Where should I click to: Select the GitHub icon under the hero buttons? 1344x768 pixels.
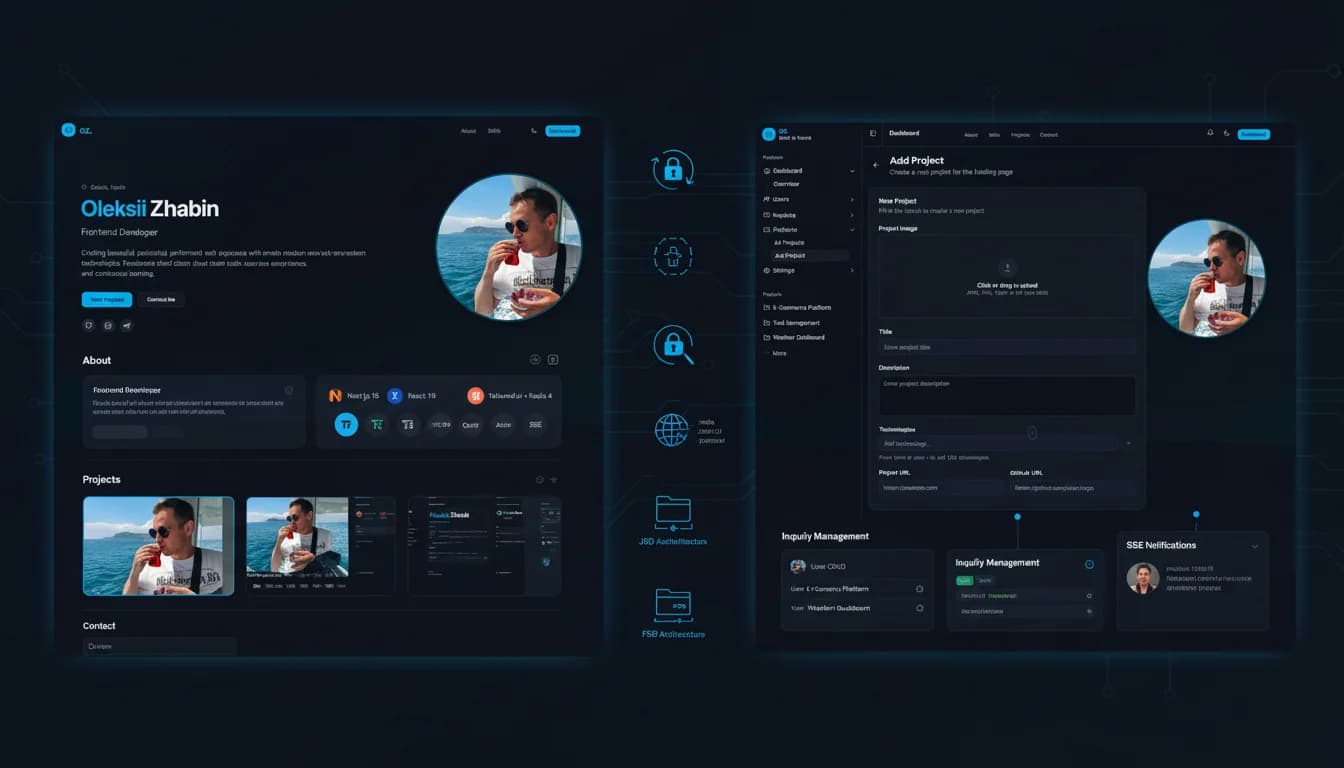tap(89, 325)
